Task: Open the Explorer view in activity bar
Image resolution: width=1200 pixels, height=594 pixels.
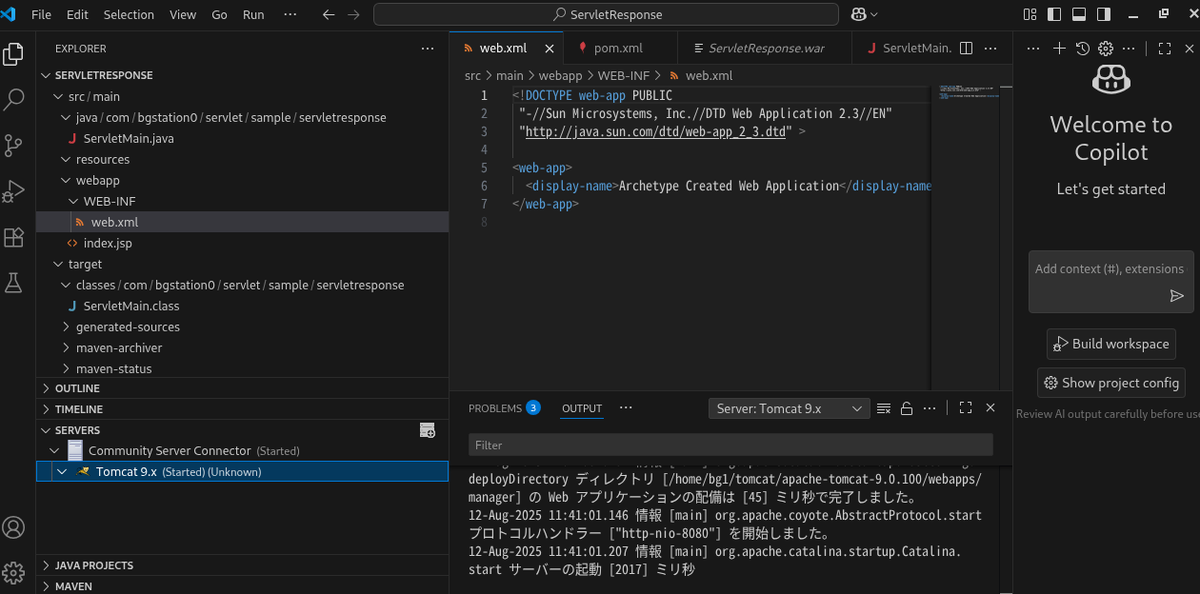Action: click(x=14, y=54)
